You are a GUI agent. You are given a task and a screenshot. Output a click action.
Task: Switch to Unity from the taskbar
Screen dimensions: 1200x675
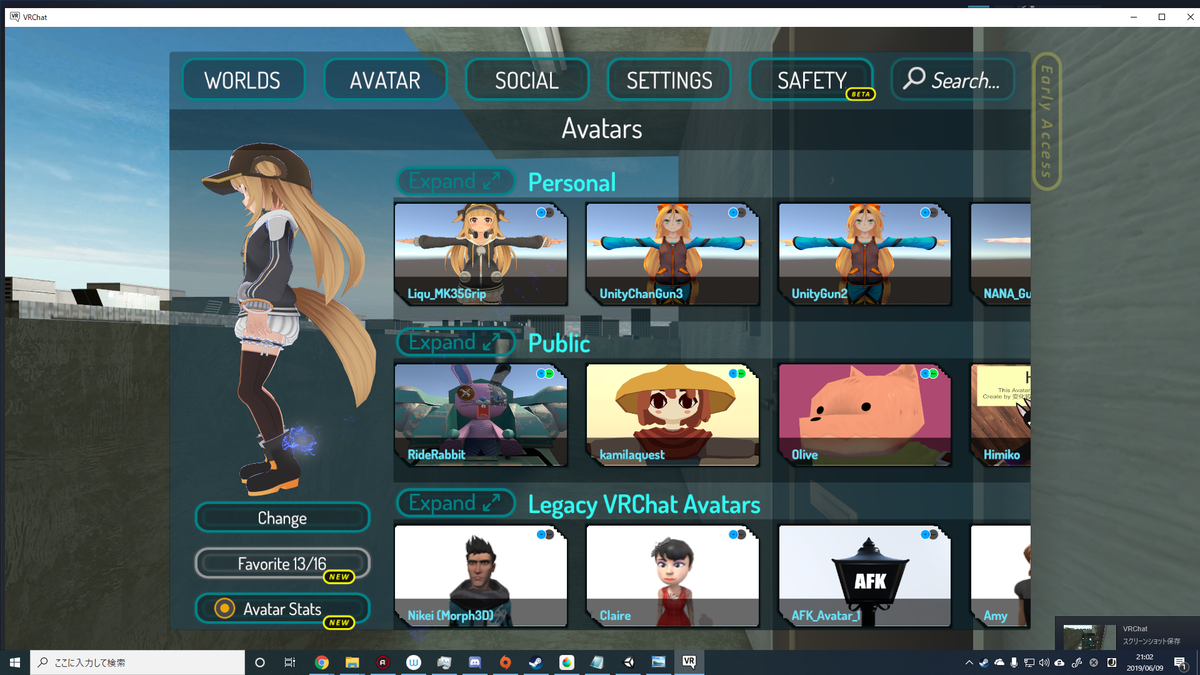[628, 662]
